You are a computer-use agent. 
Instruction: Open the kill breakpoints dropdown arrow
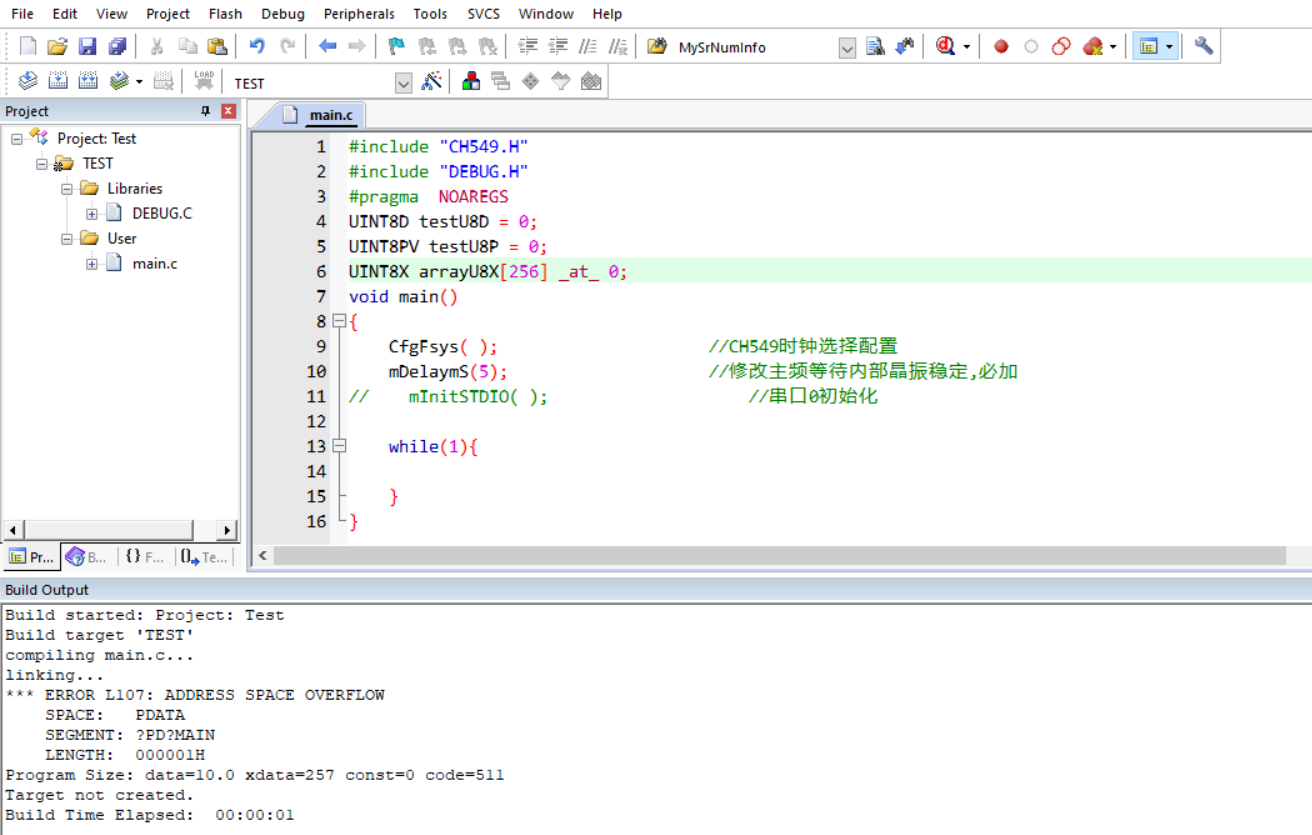pyautogui.click(x=1113, y=47)
